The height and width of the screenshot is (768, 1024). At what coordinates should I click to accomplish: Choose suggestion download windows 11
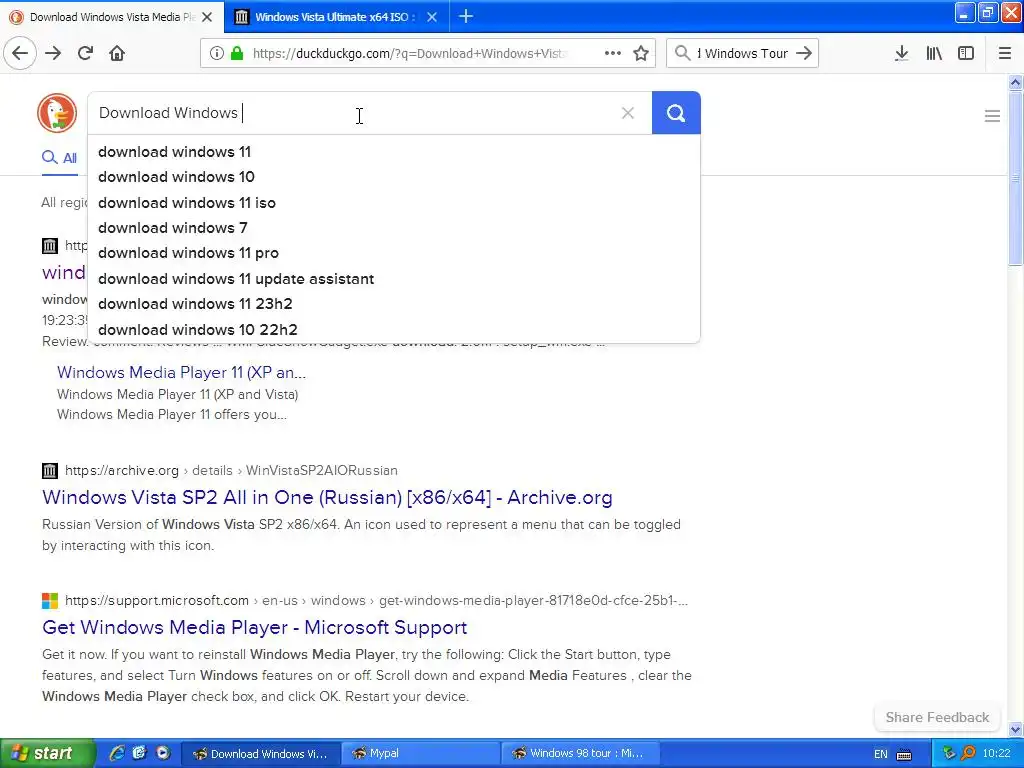(393, 152)
